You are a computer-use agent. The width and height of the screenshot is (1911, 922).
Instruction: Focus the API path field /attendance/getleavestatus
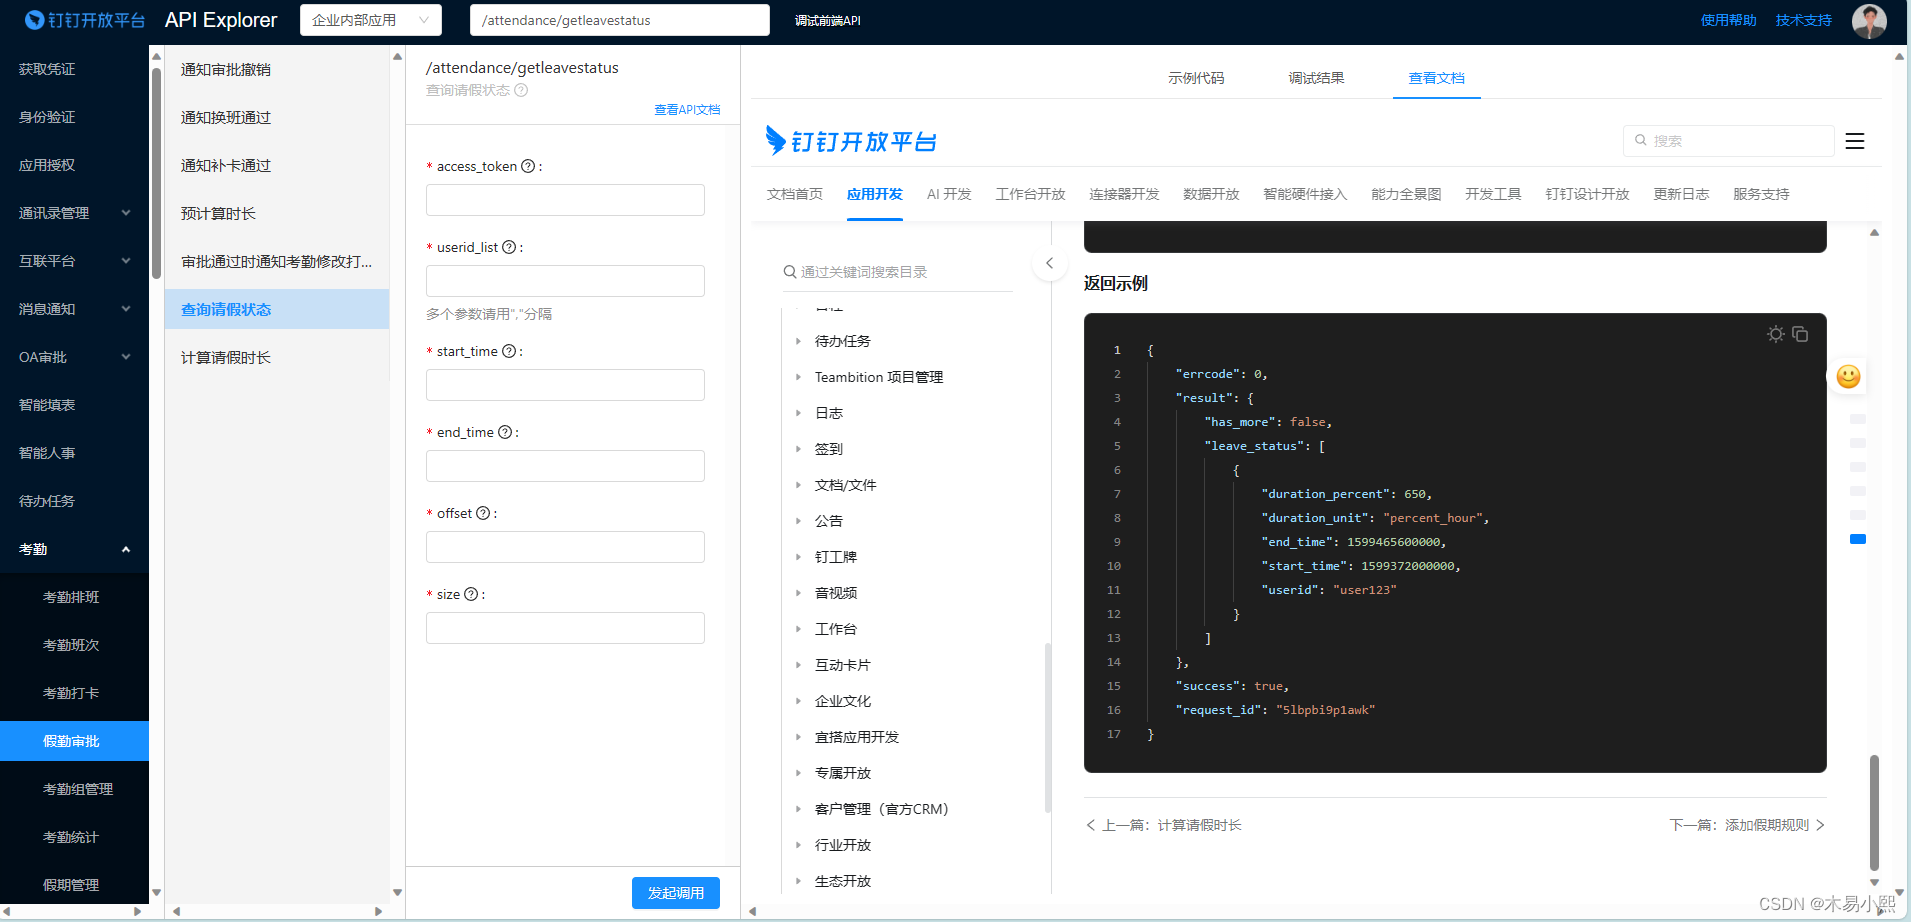(x=620, y=20)
